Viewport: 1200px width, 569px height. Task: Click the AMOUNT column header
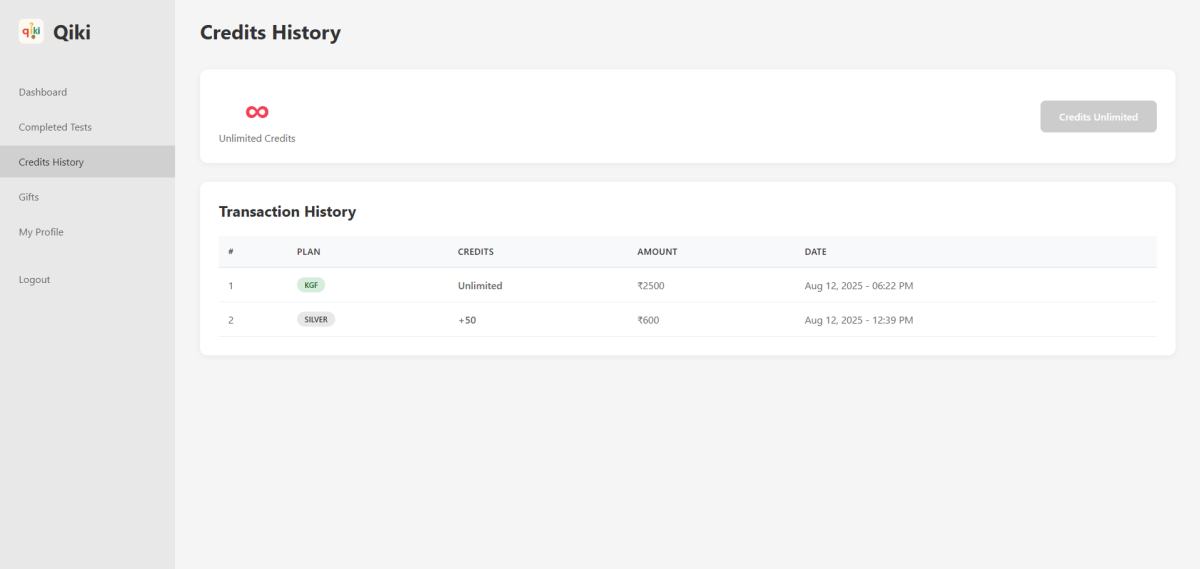point(657,252)
